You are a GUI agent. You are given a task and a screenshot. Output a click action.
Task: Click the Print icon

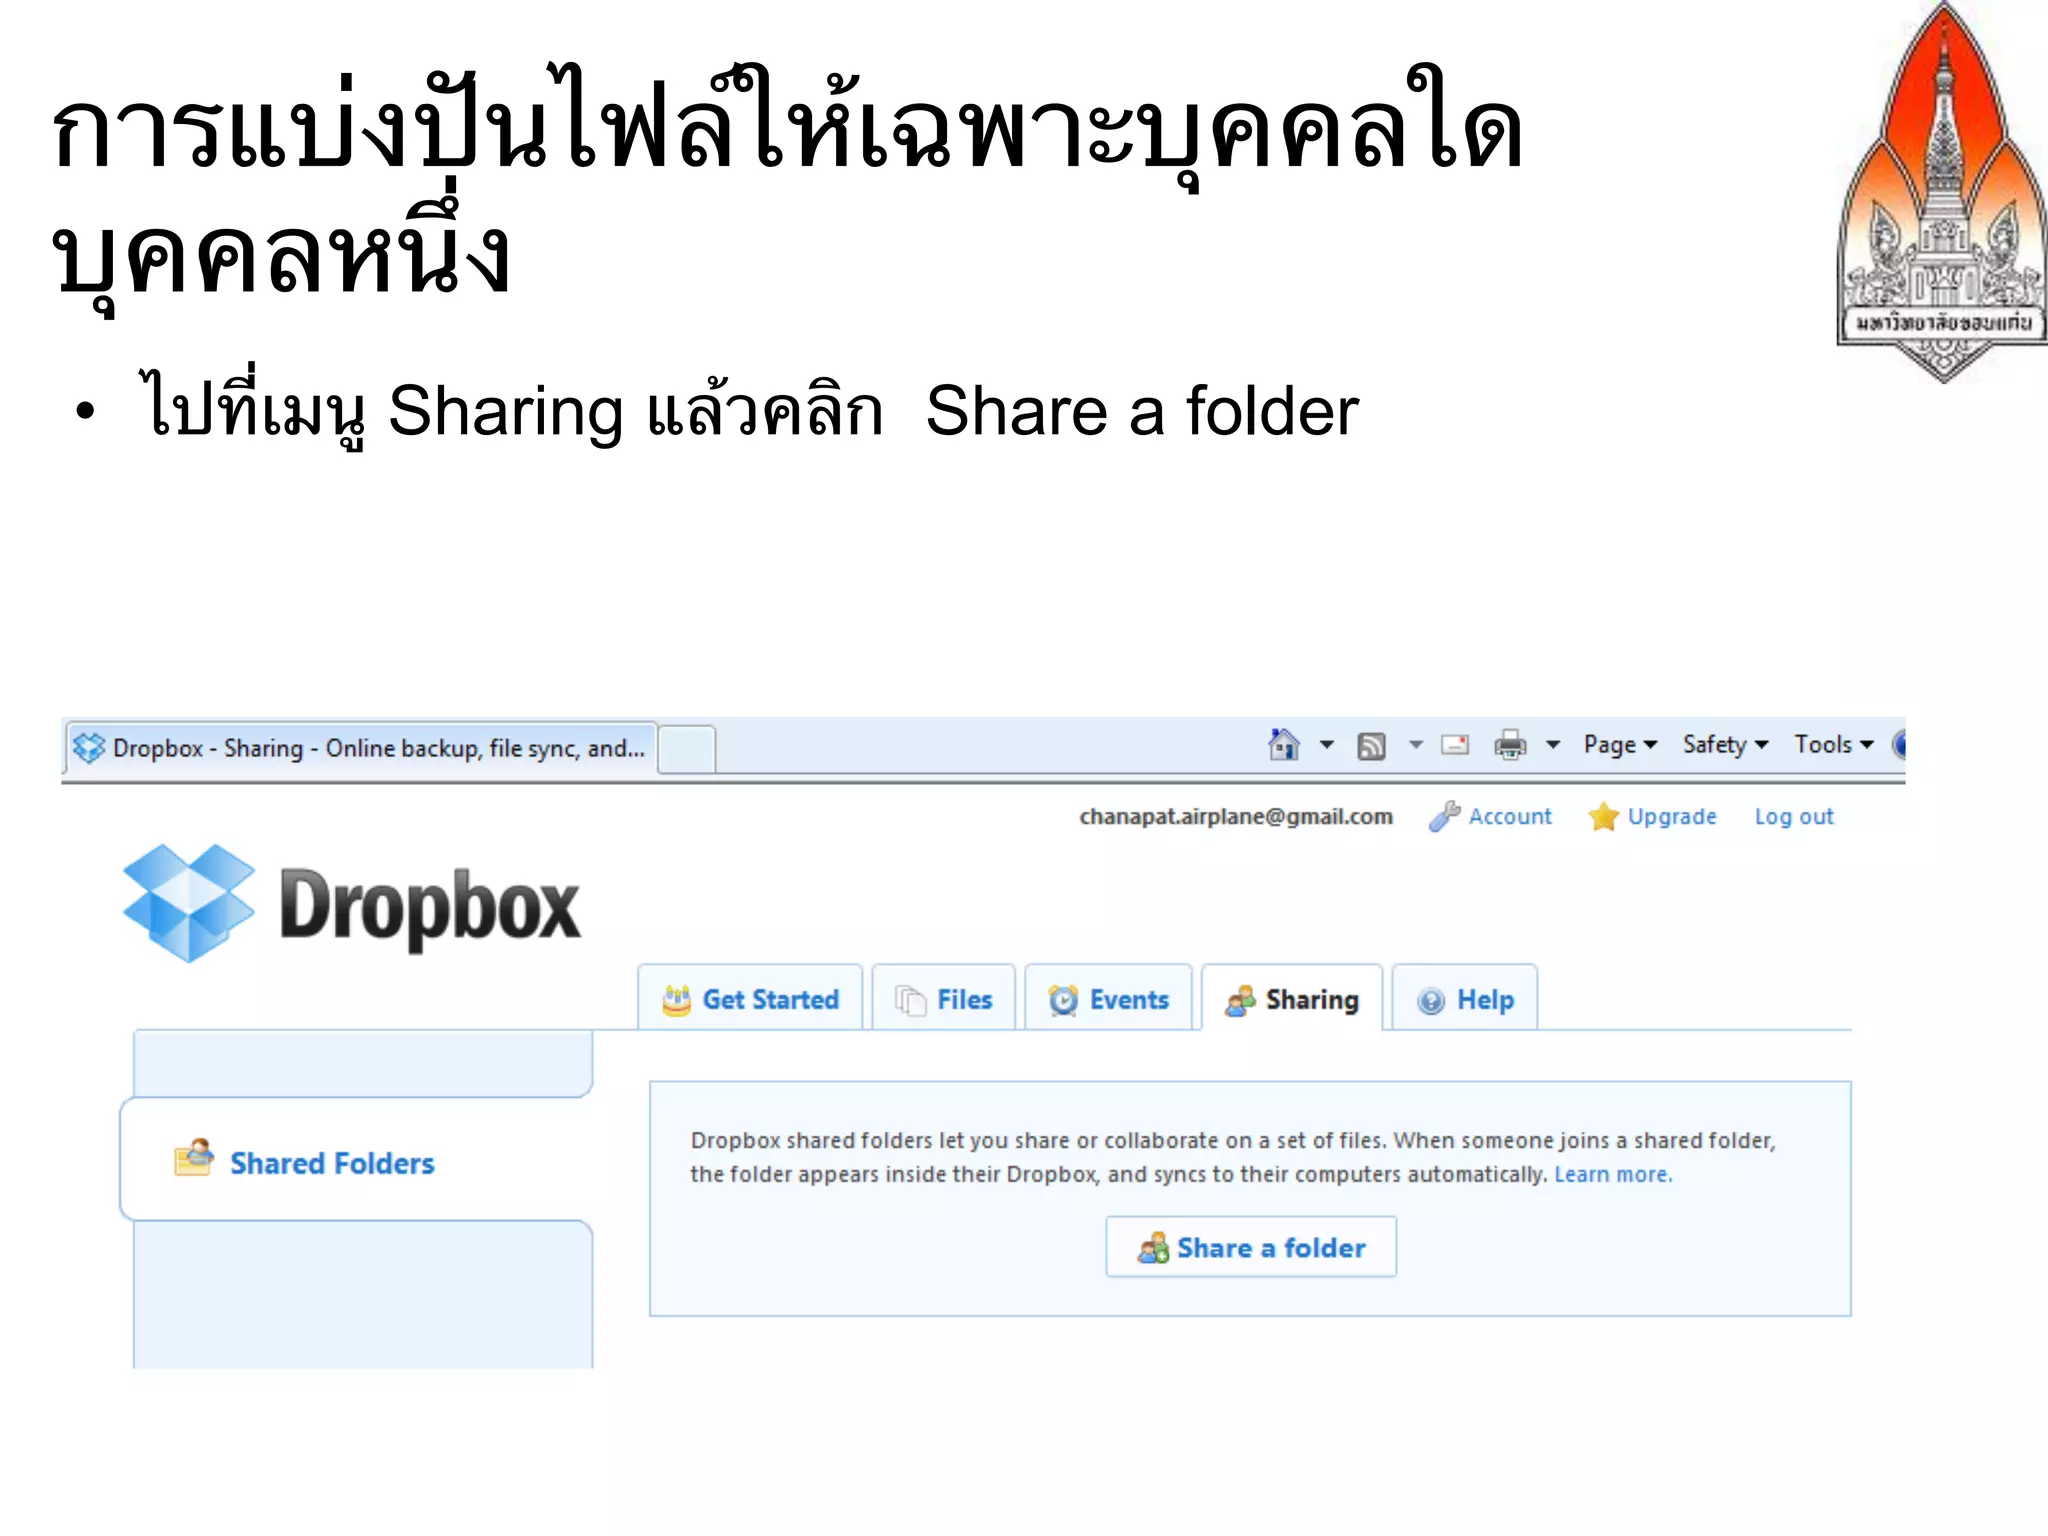click(1510, 745)
